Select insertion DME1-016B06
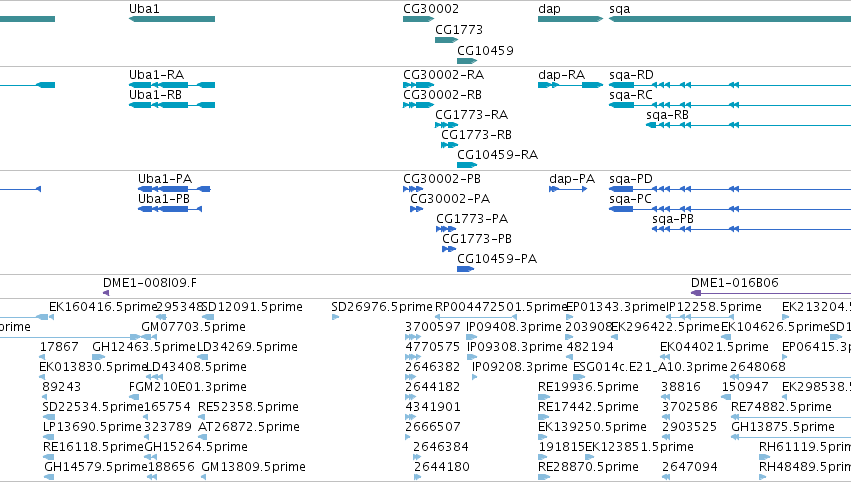Screen dimensions: 851x482 coord(771,293)
